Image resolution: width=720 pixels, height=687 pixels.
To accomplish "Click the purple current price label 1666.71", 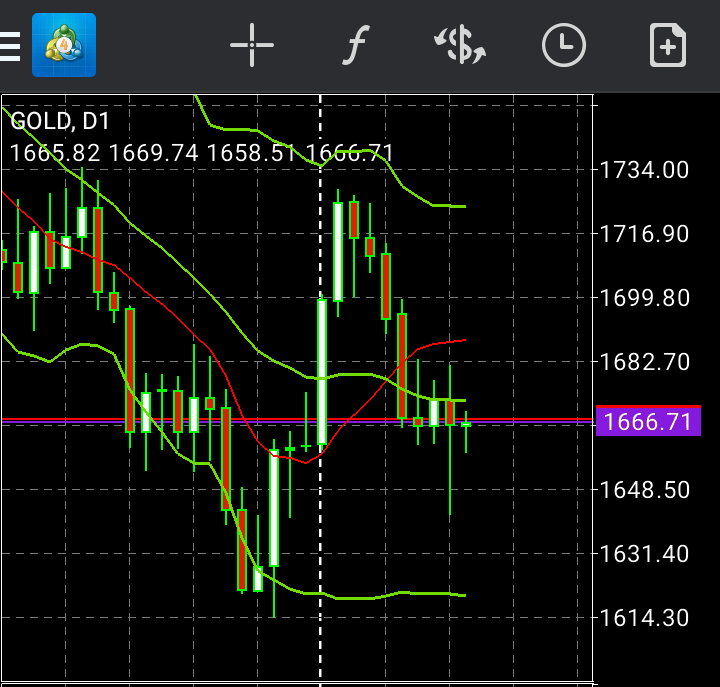I will [648, 421].
